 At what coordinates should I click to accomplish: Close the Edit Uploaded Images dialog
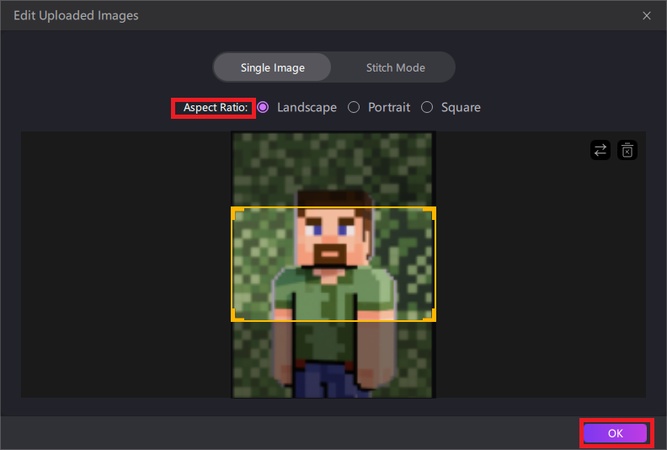pyautogui.click(x=646, y=16)
